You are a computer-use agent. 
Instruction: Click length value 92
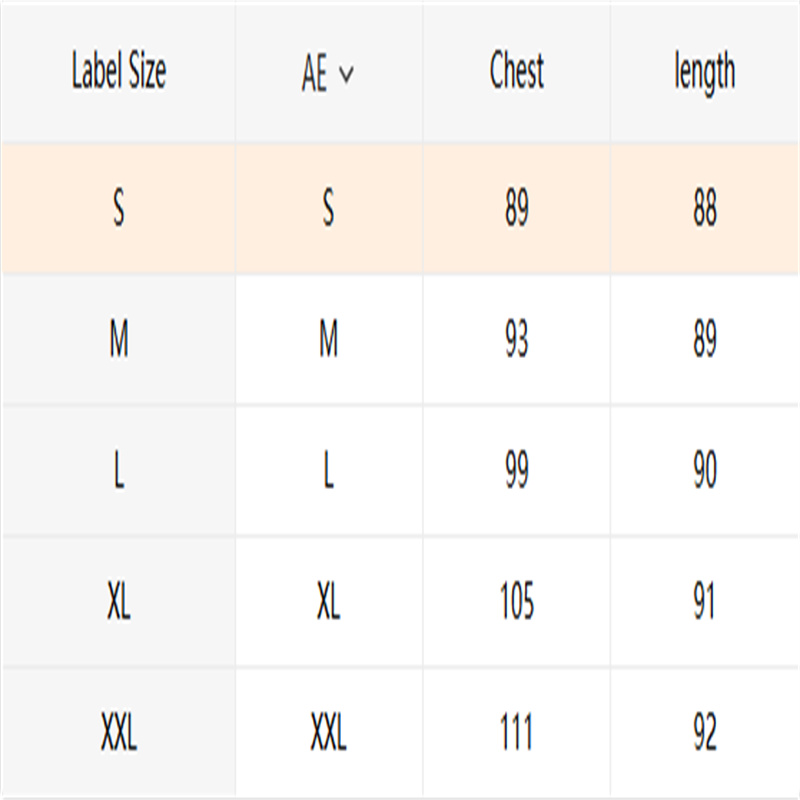705,732
